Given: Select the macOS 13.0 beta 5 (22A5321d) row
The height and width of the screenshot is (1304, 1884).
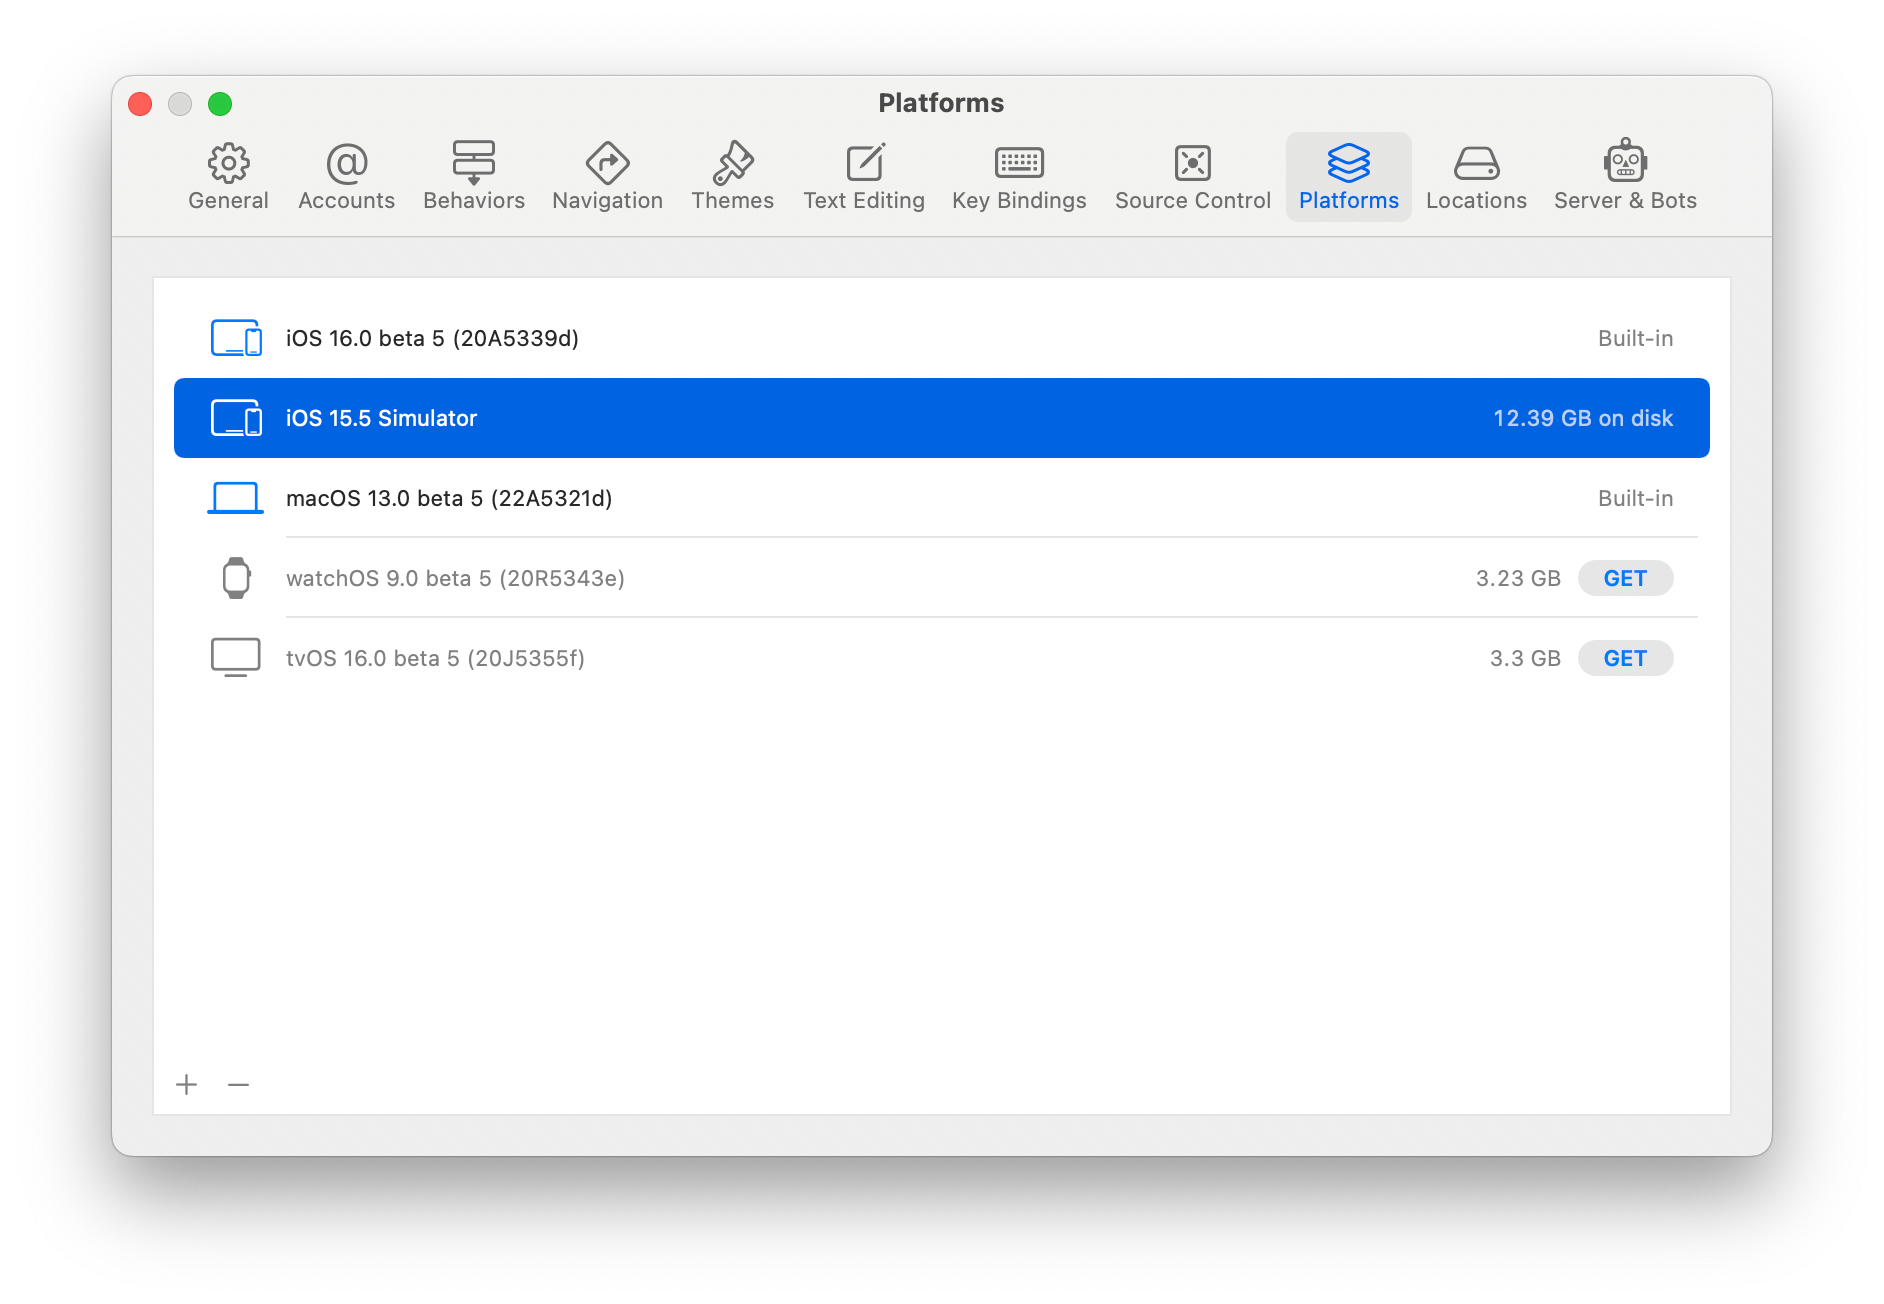Looking at the screenshot, I should [942, 498].
